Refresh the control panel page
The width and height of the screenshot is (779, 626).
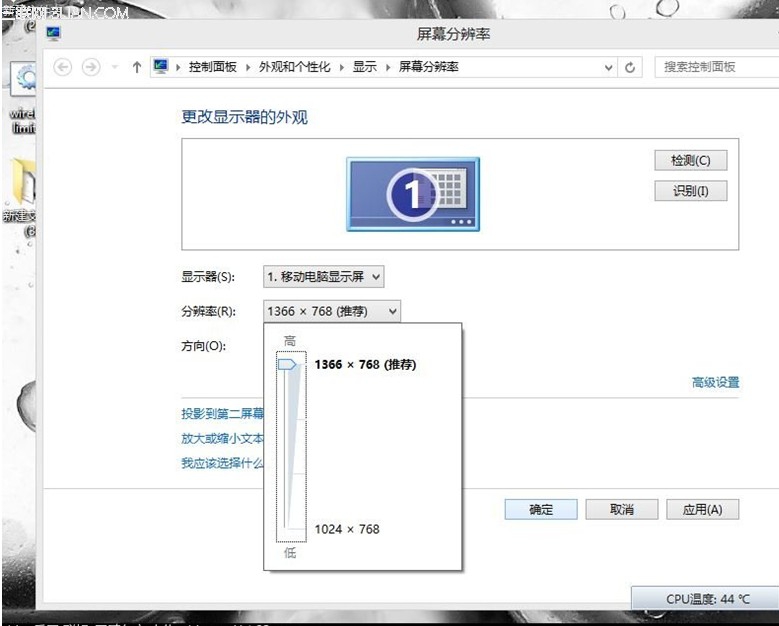click(630, 68)
